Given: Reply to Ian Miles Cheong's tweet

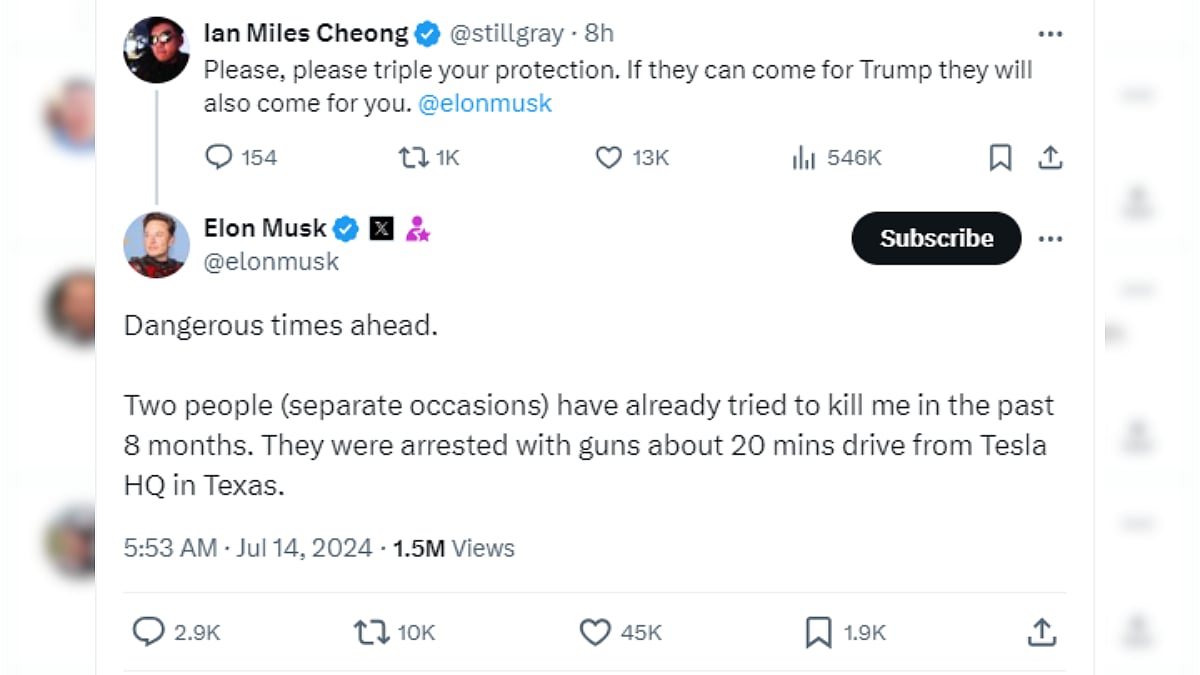Looking at the screenshot, I should pyautogui.click(x=219, y=157).
